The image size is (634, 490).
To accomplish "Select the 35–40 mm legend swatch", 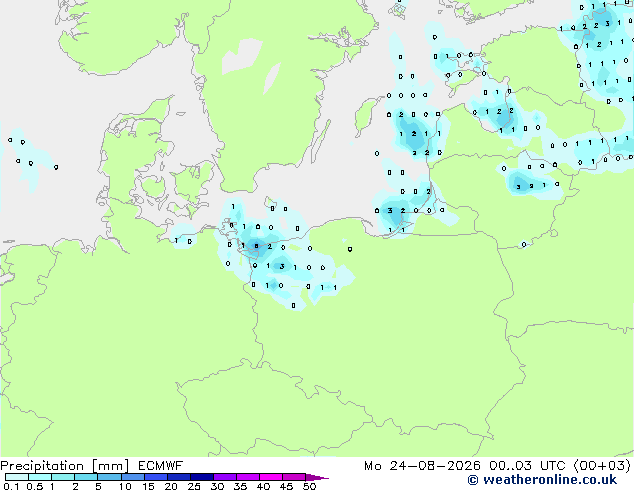I will tap(248, 477).
